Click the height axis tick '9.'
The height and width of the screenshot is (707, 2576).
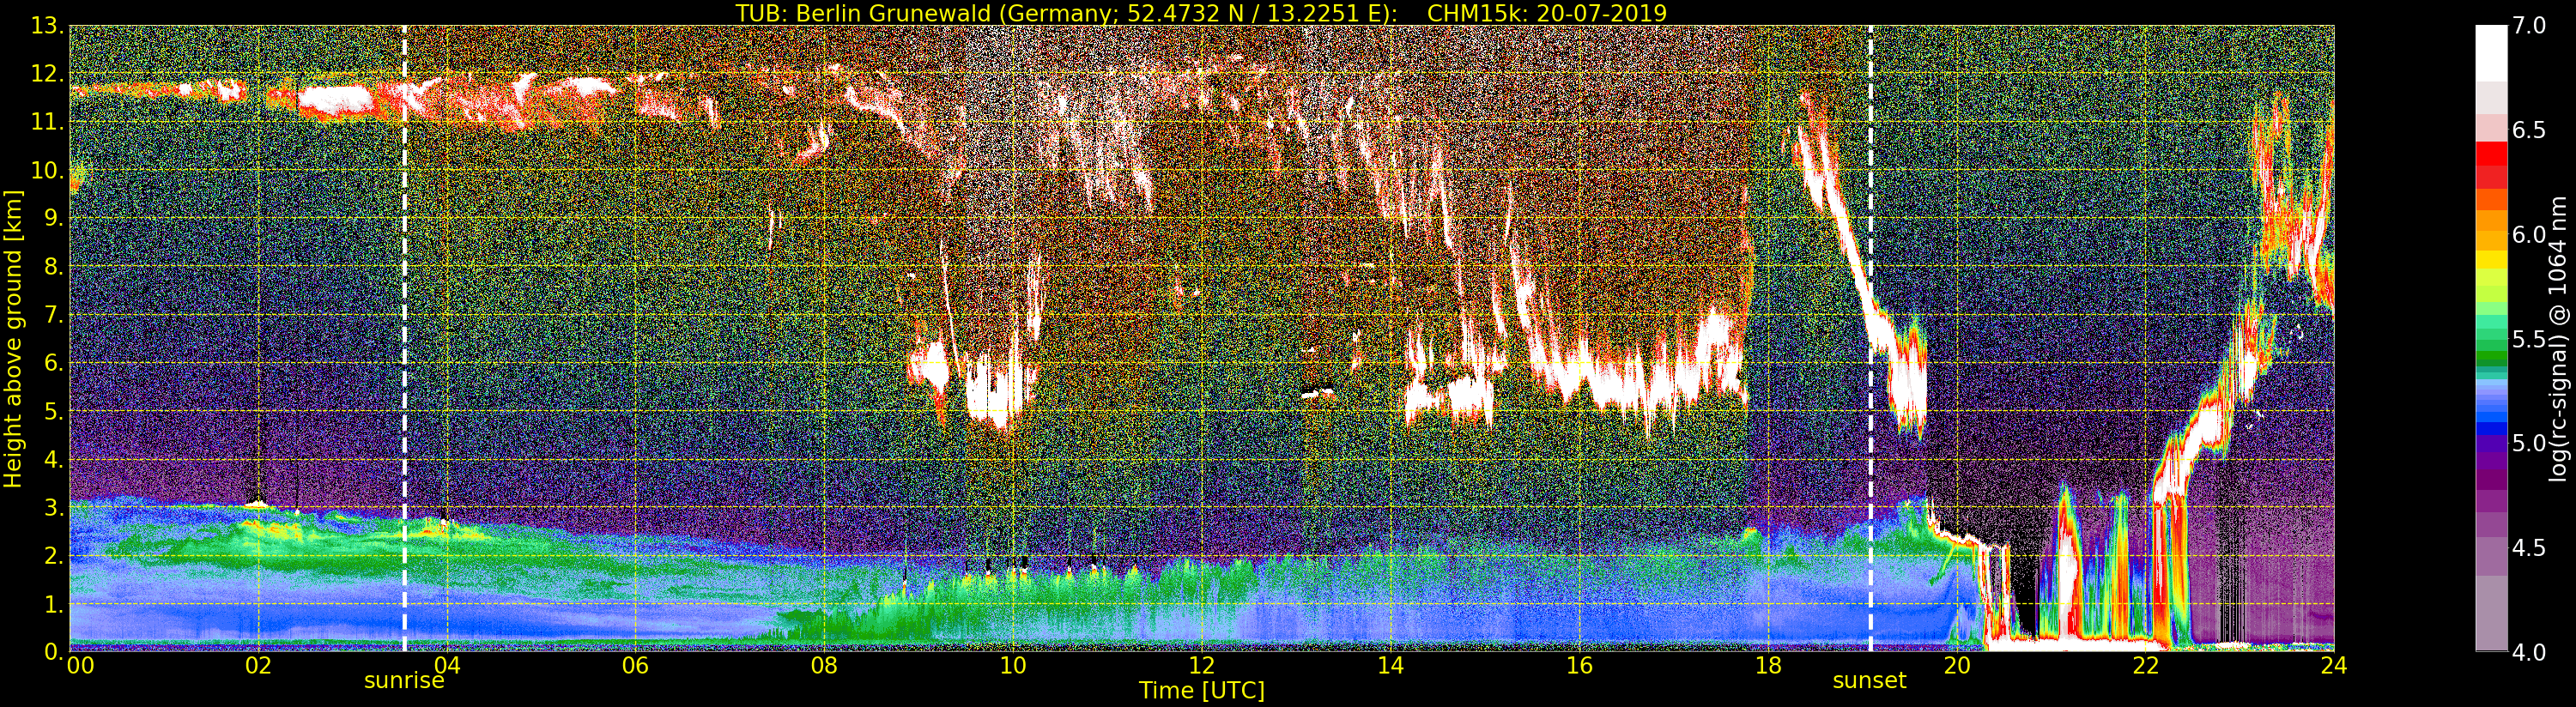click(x=52, y=219)
